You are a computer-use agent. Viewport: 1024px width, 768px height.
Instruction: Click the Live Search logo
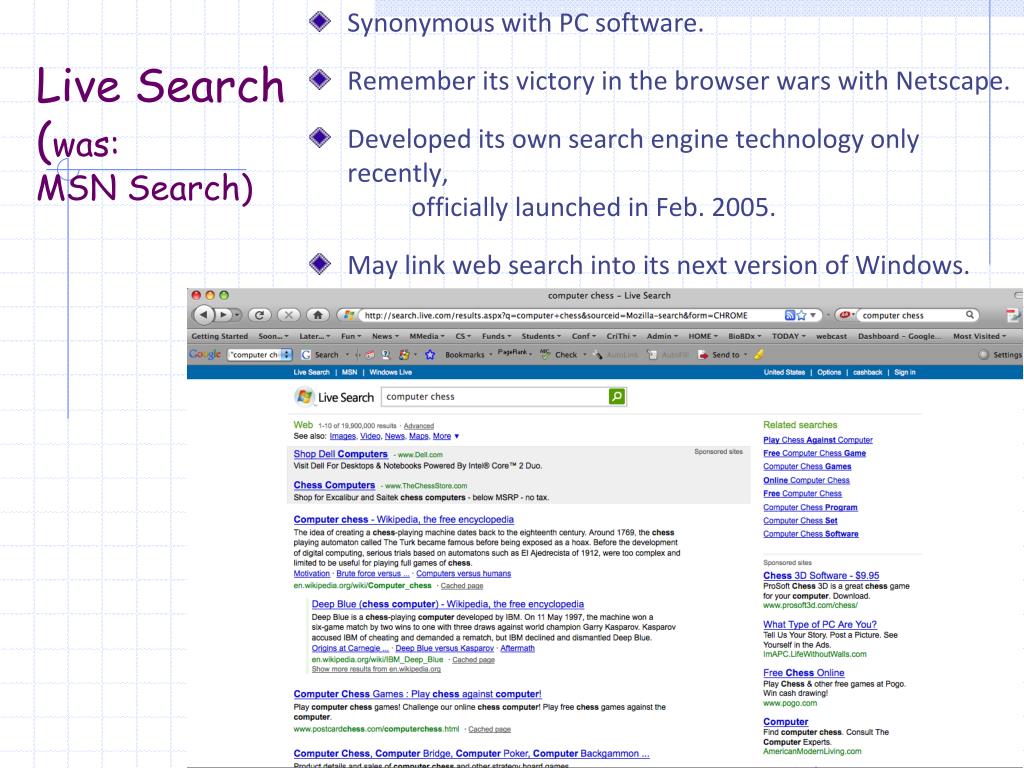tap(334, 396)
